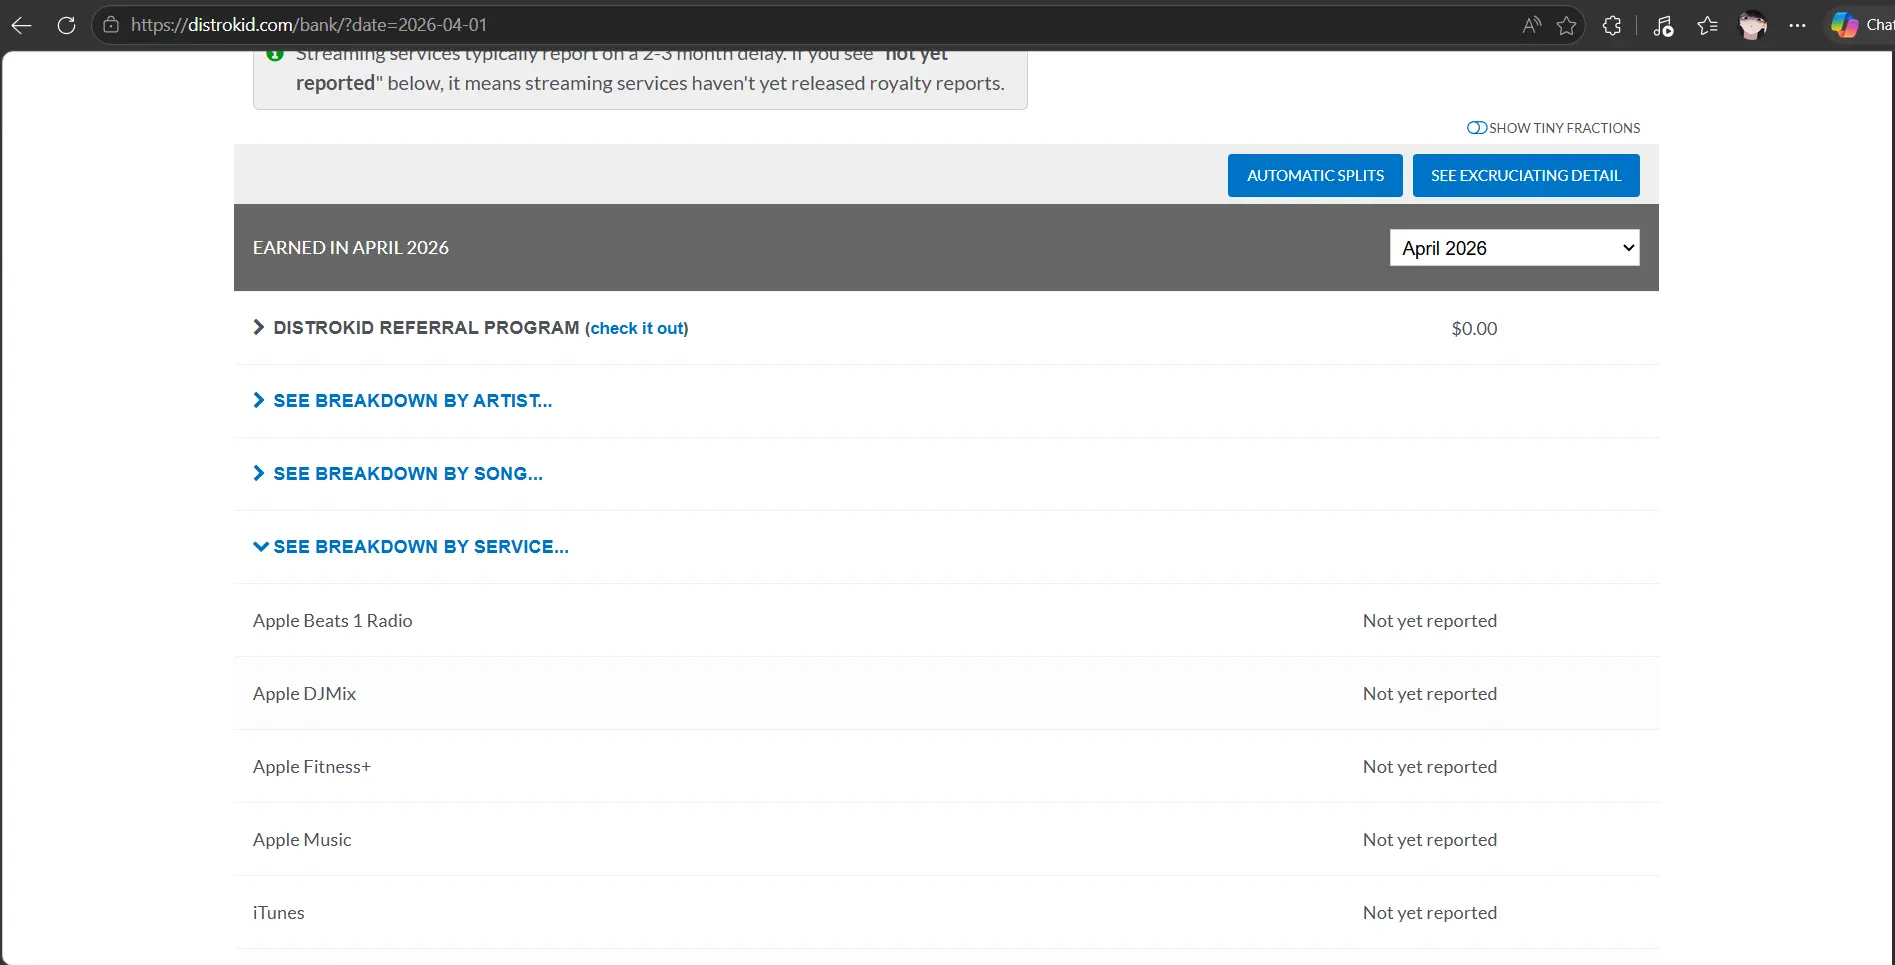Click the Automatic Splits button
Screen dimensions: 1895x965
pyautogui.click(x=1315, y=175)
